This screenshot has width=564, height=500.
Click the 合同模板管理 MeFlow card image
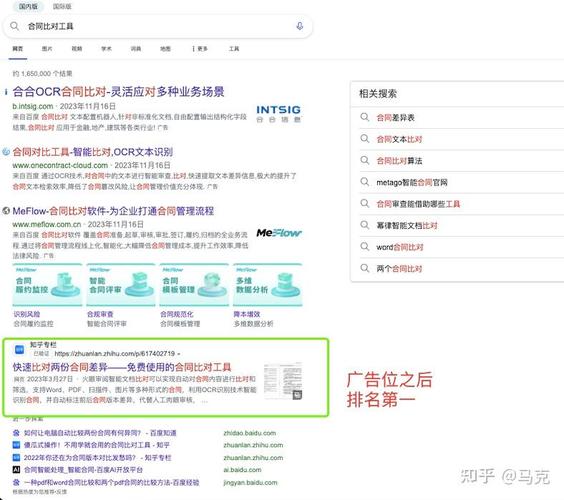point(194,285)
